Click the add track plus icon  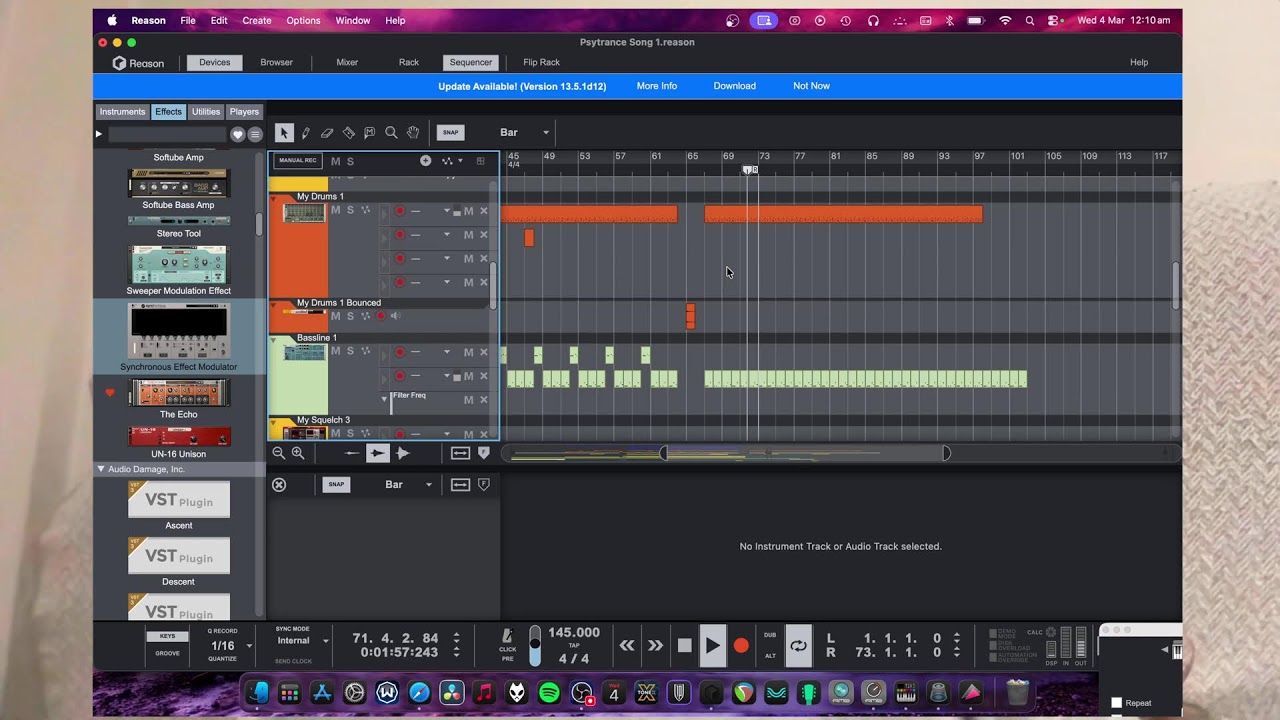[425, 161]
